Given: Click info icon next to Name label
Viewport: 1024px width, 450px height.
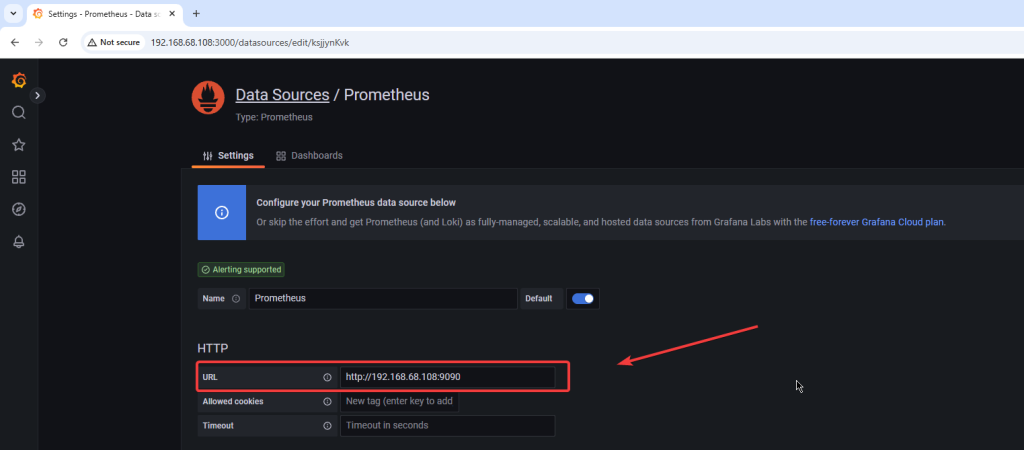Looking at the screenshot, I should pos(236,298).
